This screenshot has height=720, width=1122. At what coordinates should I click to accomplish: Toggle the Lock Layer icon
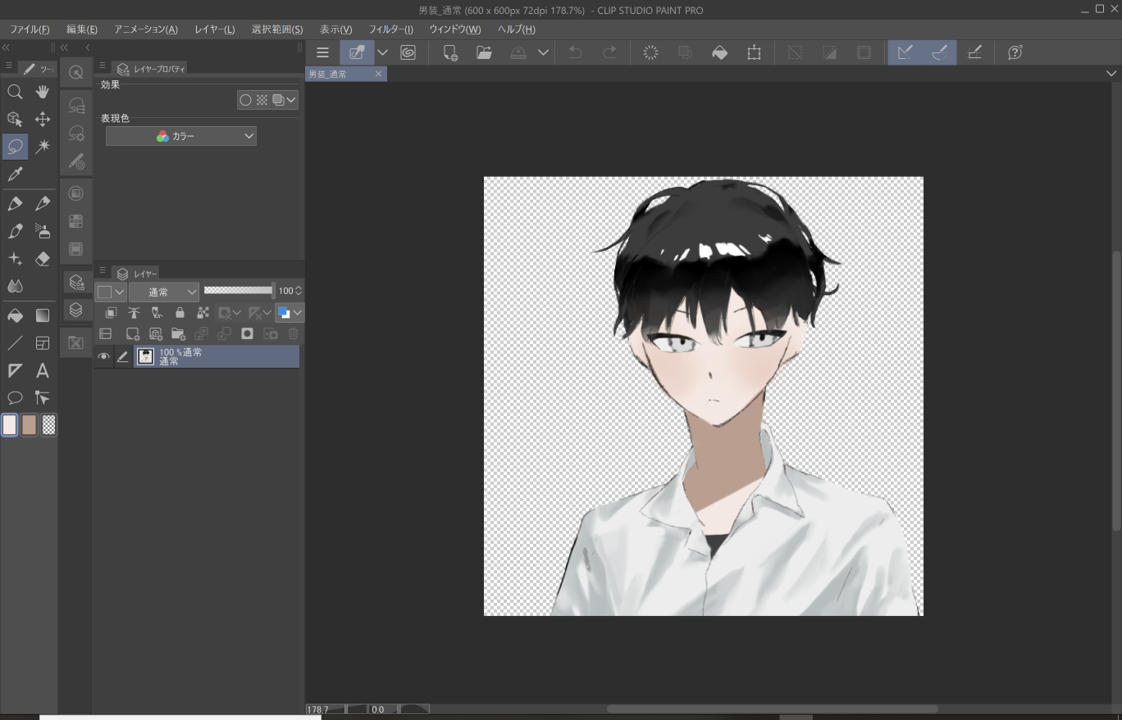(x=180, y=313)
